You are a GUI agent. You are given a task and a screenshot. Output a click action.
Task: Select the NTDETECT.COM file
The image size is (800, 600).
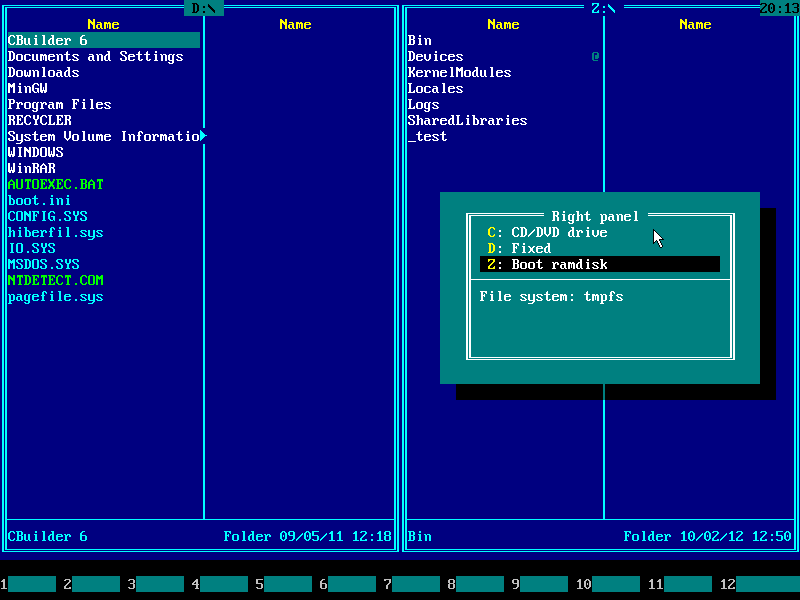point(56,280)
